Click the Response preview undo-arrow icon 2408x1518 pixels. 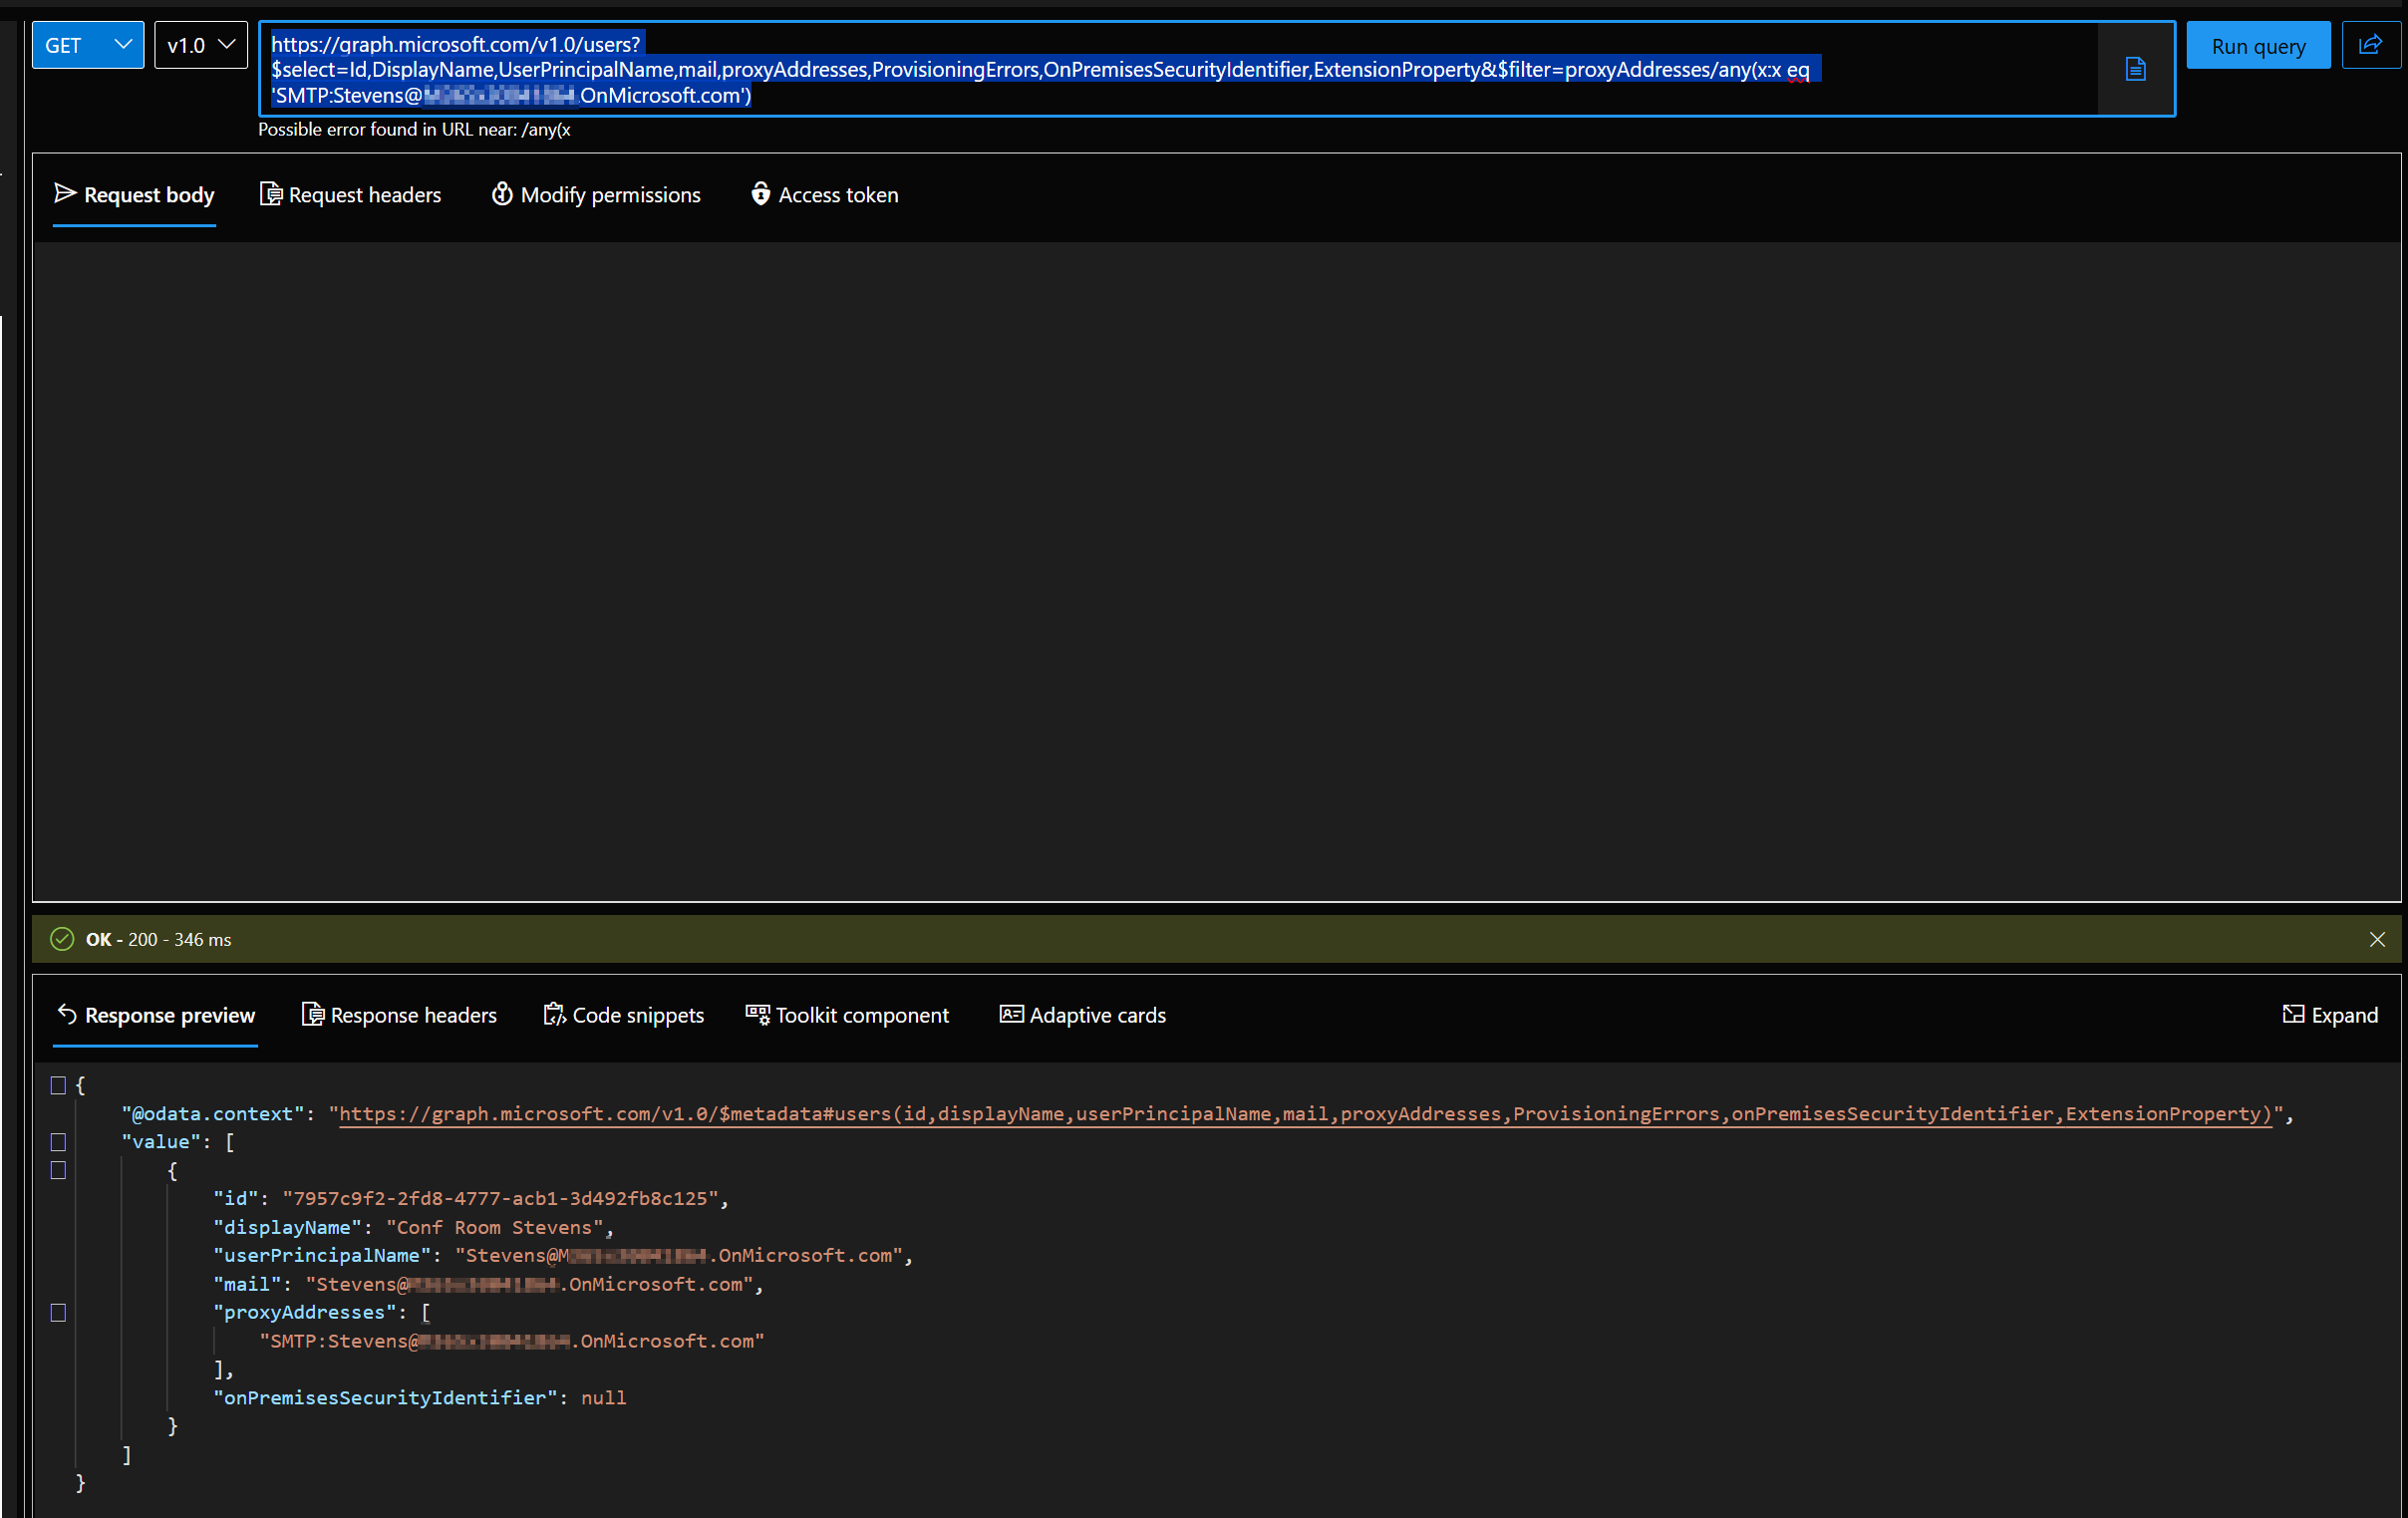[66, 1015]
